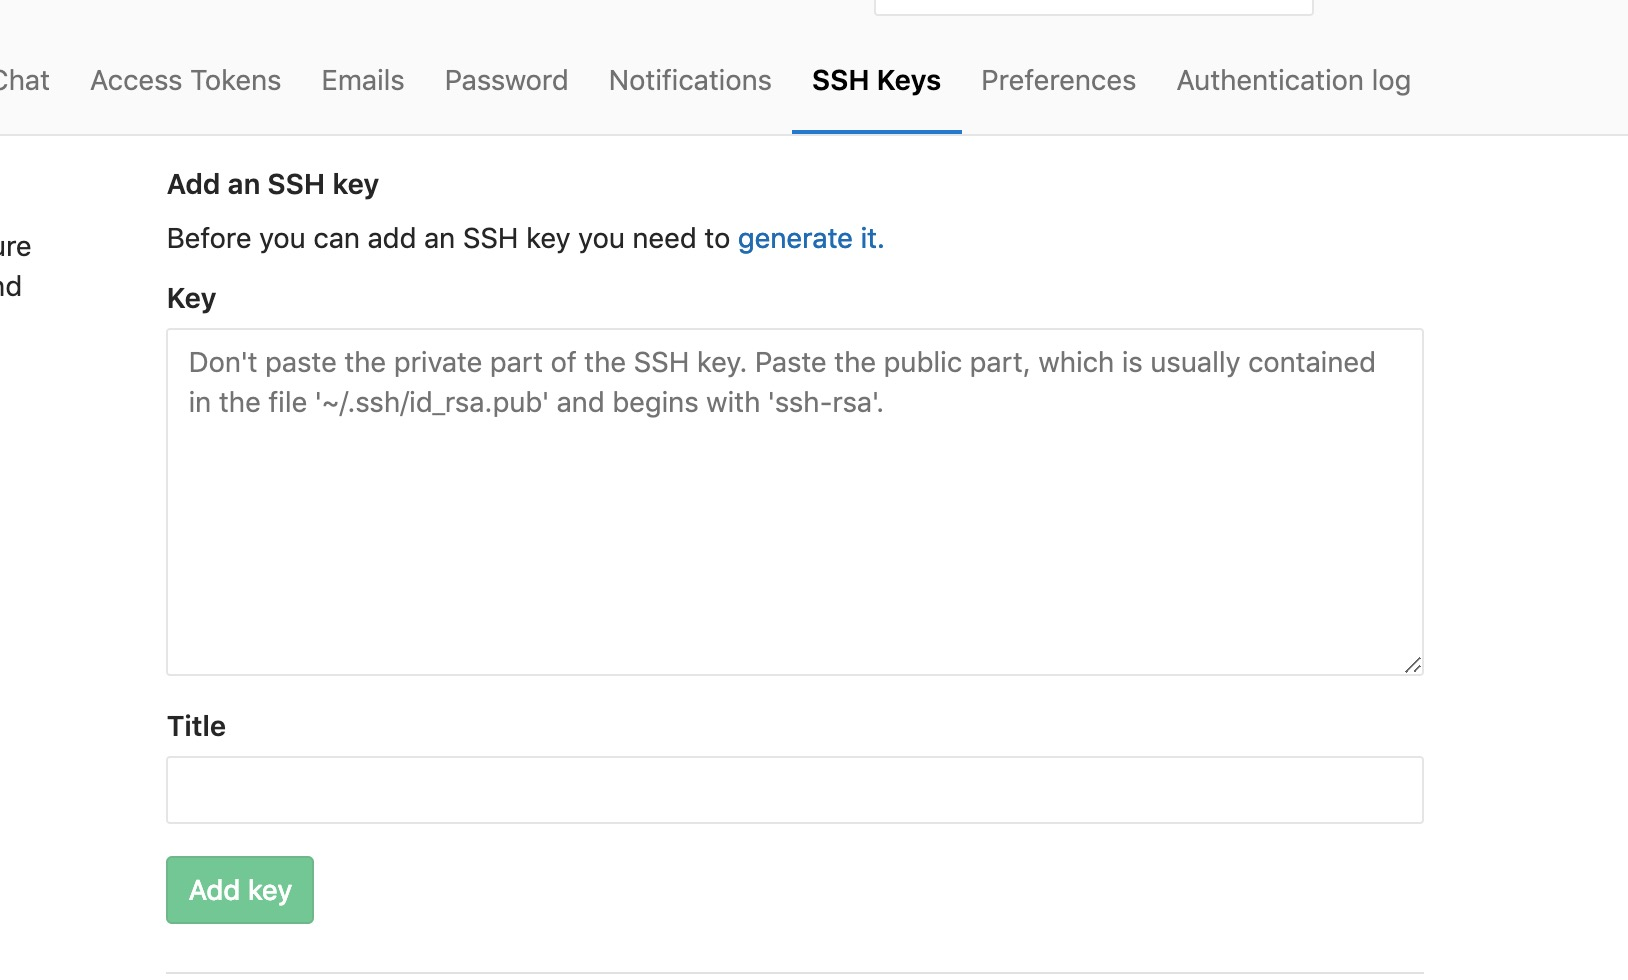Switch to the Password tab
Image resolution: width=1628 pixels, height=980 pixels.
[x=506, y=80]
